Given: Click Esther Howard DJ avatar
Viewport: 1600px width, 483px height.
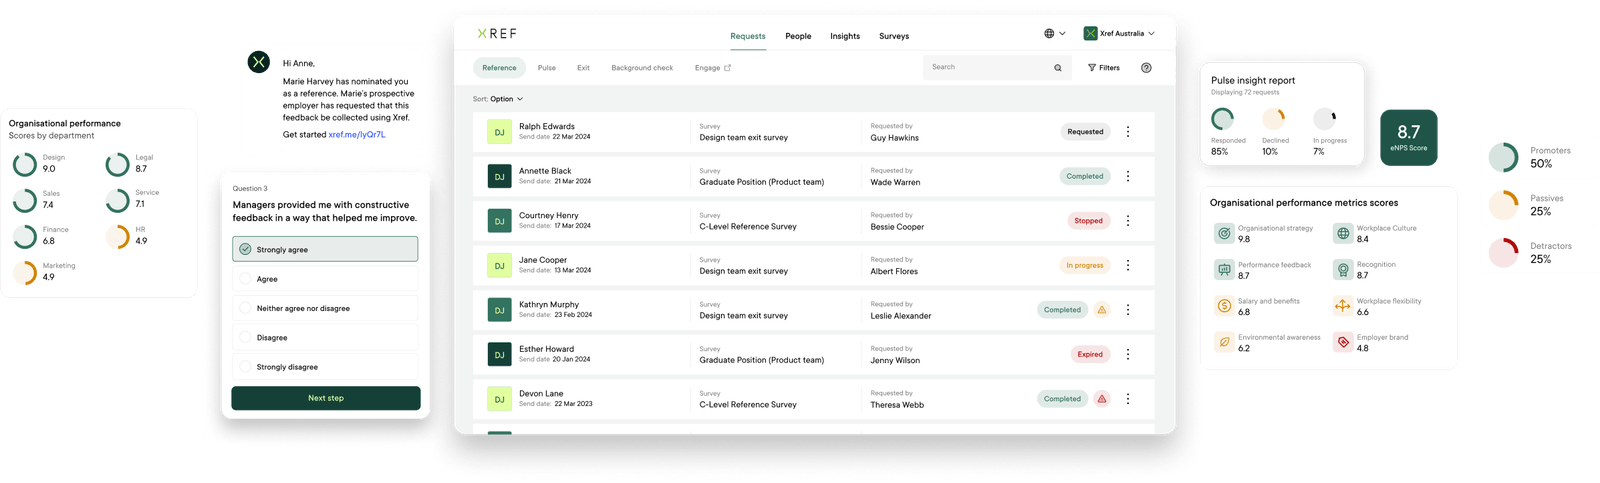Looking at the screenshot, I should click(499, 354).
